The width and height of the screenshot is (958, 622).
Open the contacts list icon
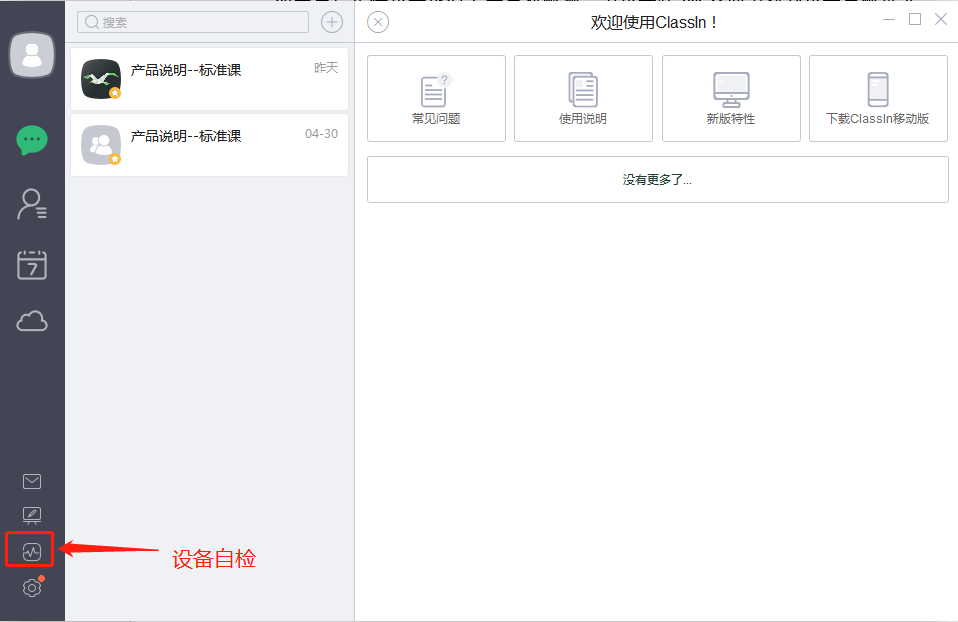(32, 204)
